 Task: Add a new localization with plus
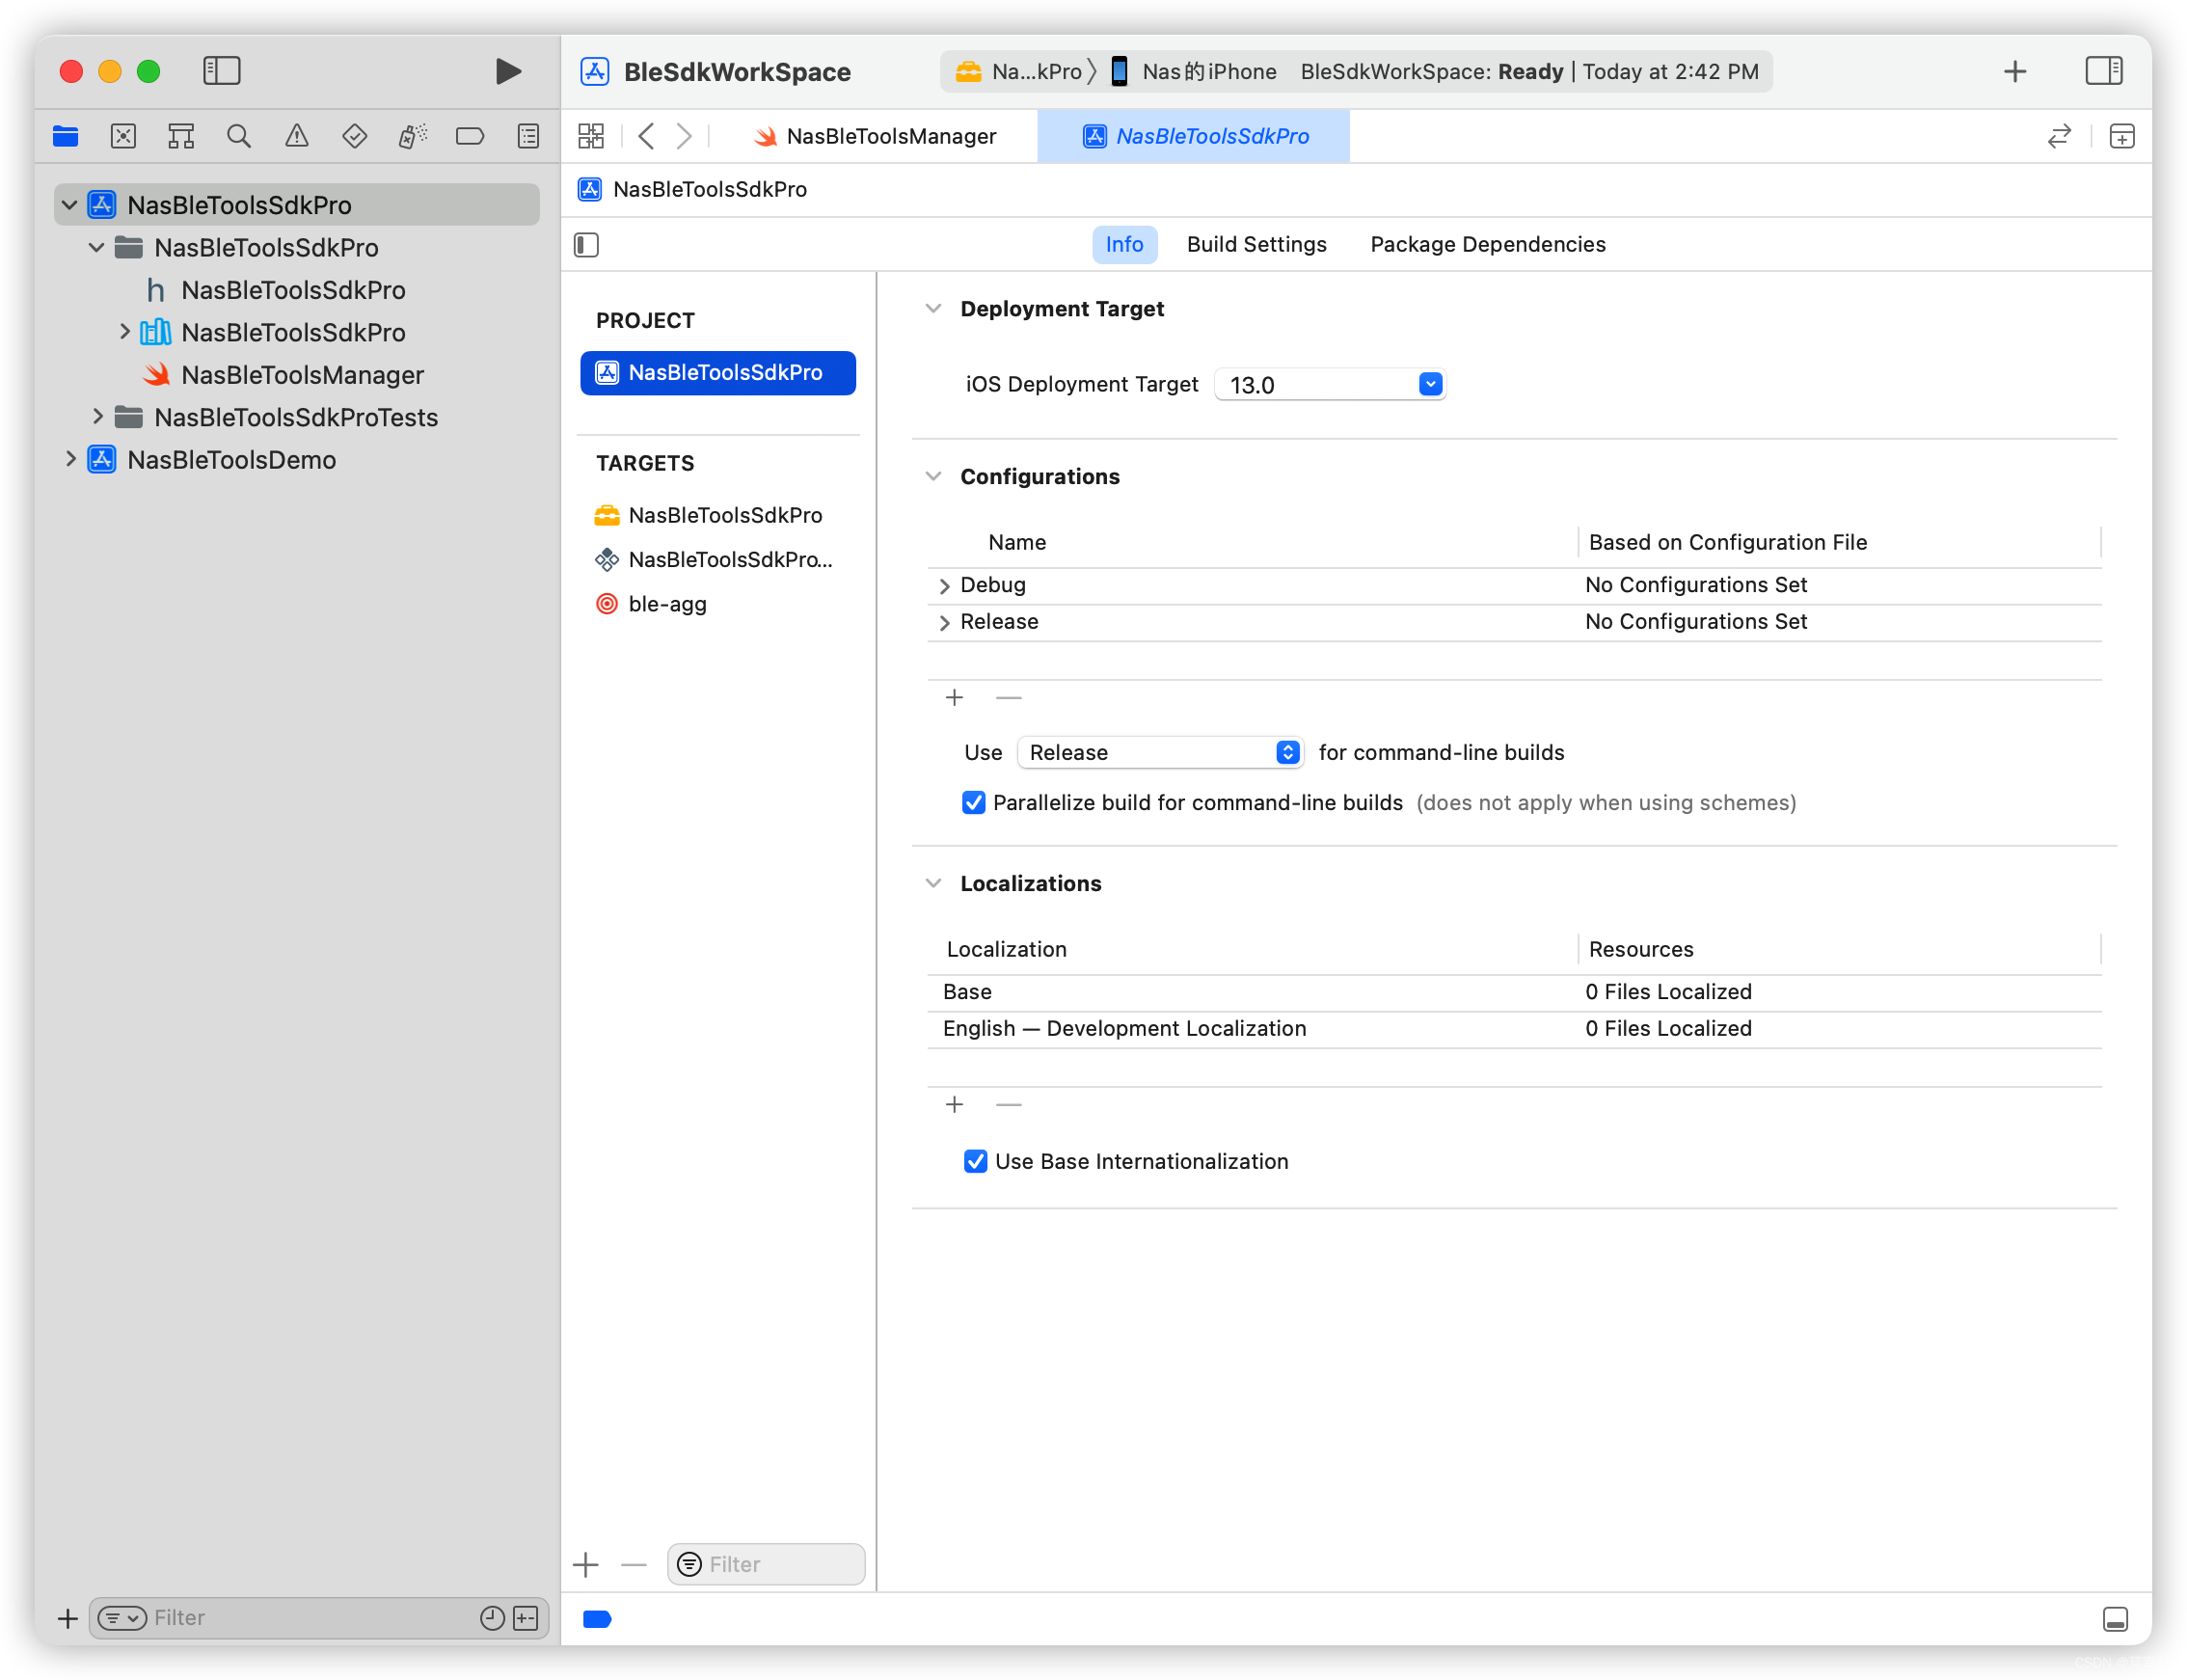coord(954,1104)
